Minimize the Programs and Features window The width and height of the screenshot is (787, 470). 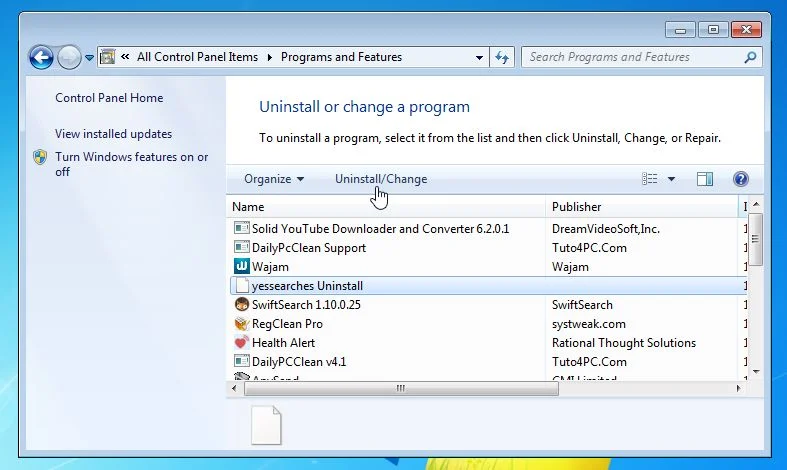(x=680, y=30)
